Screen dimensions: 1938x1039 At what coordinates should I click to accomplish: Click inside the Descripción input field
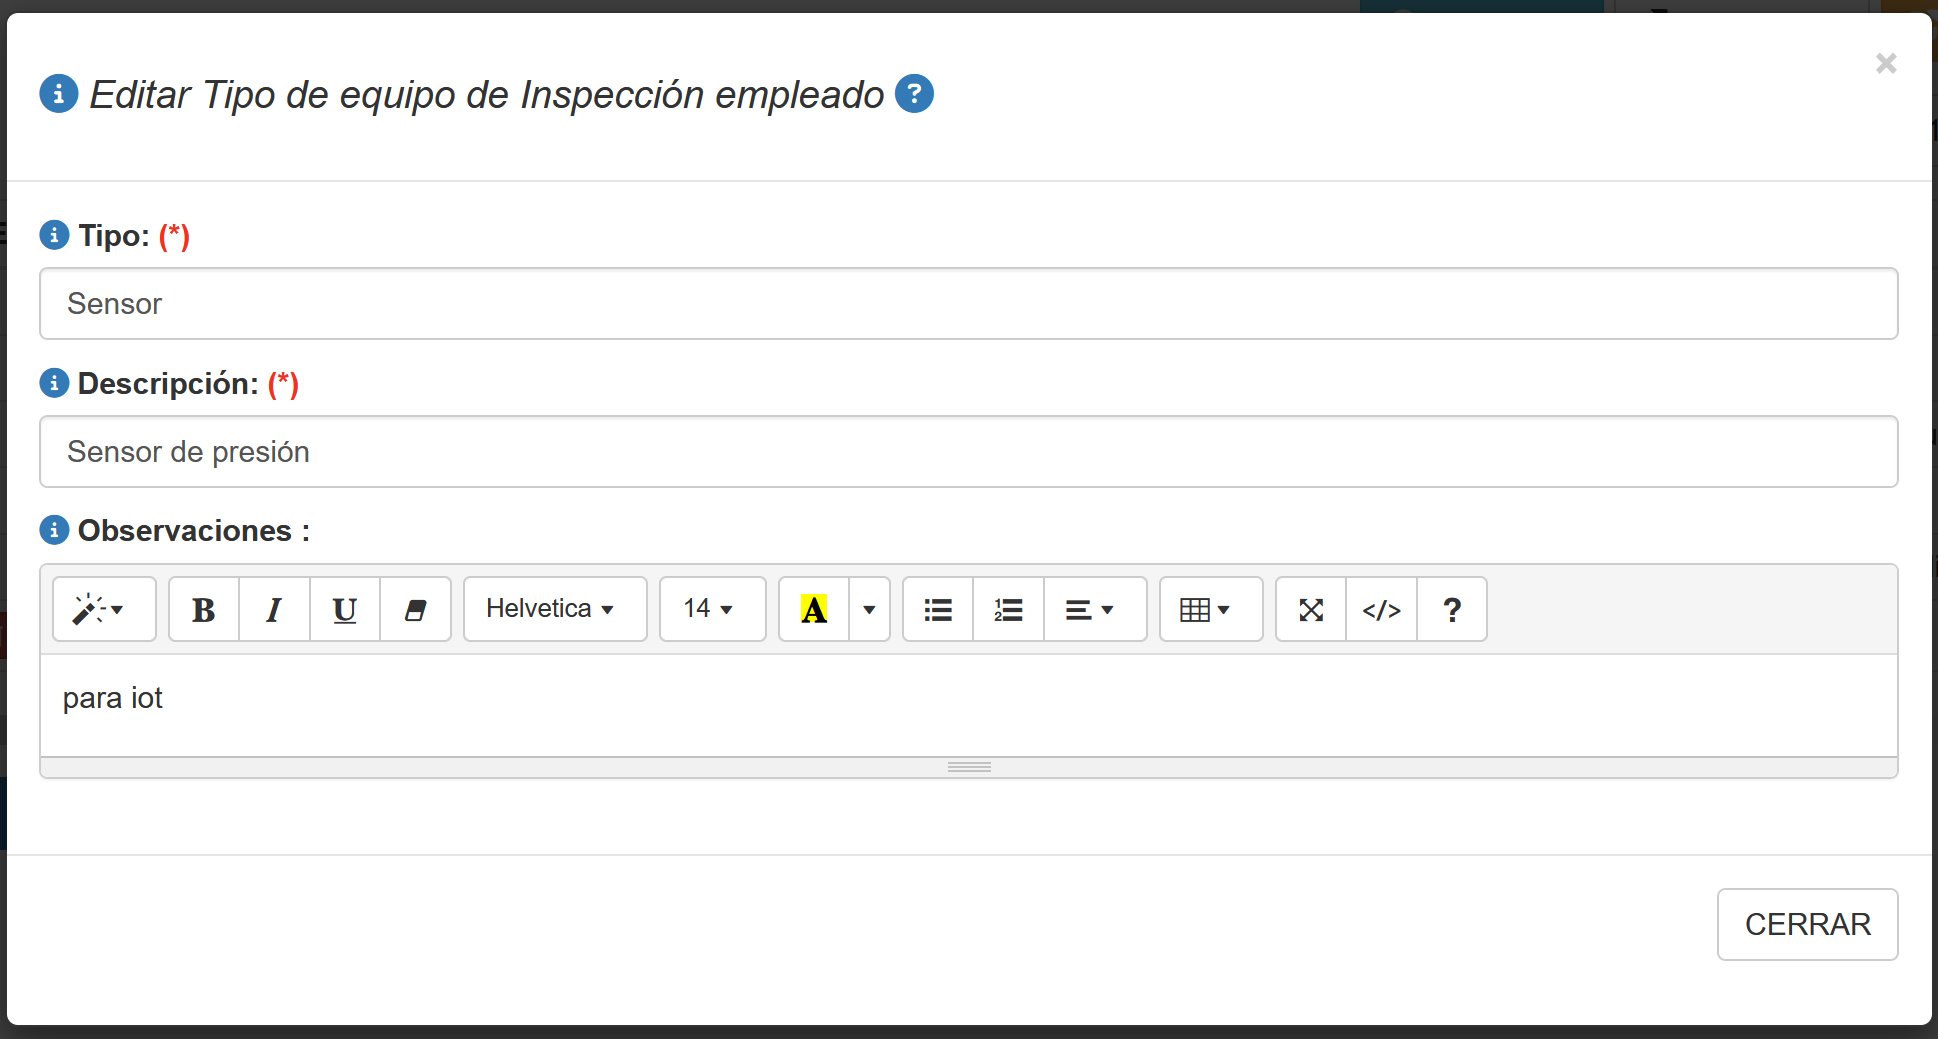tap(968, 452)
